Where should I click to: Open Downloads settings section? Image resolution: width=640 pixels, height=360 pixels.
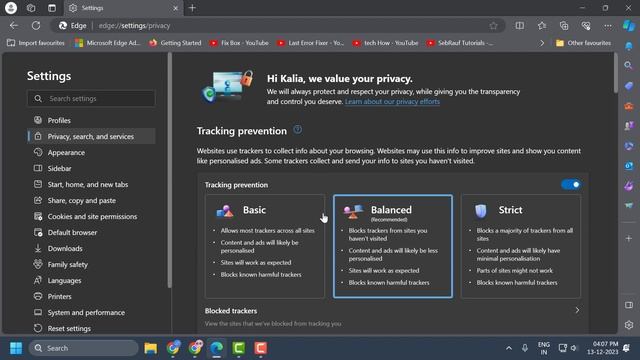coord(91,248)
